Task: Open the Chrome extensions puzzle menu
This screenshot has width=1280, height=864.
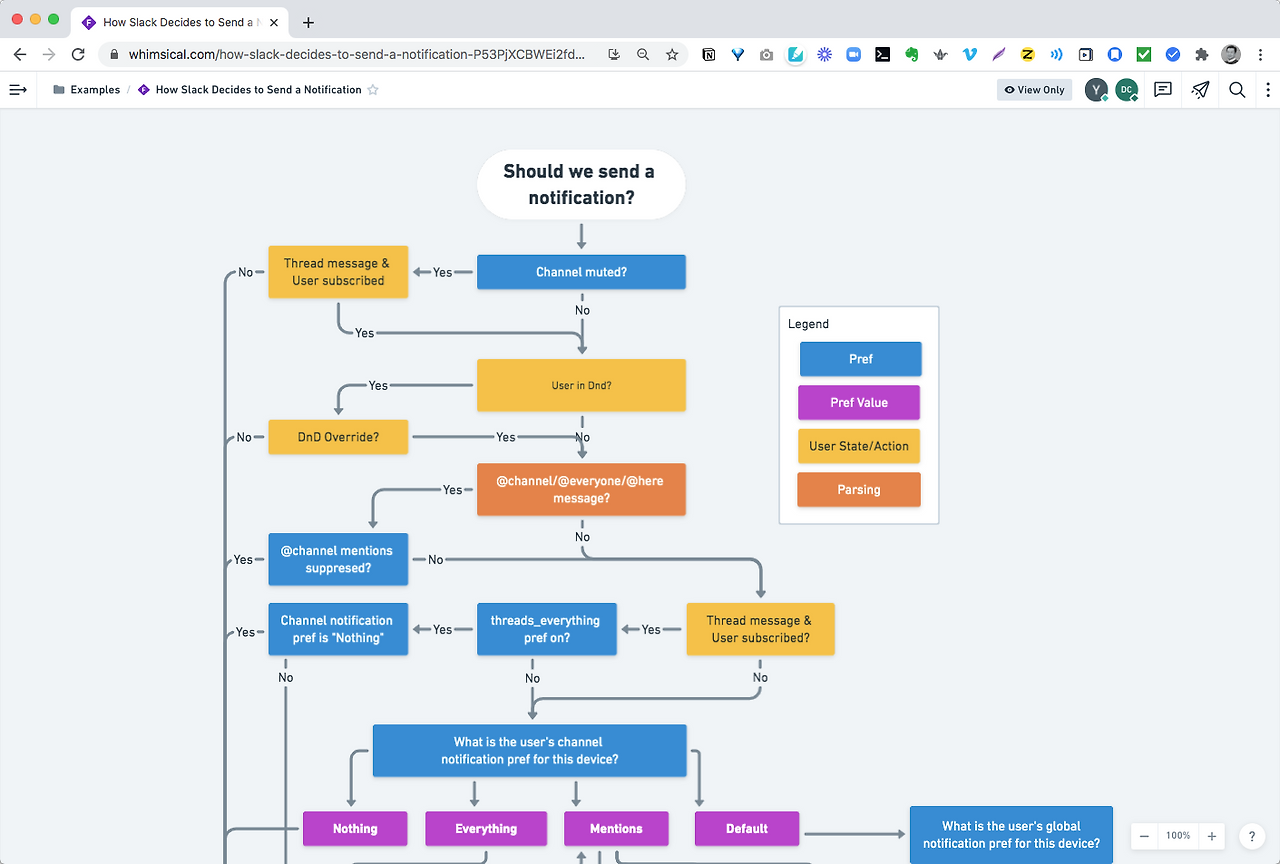Action: [x=1202, y=55]
